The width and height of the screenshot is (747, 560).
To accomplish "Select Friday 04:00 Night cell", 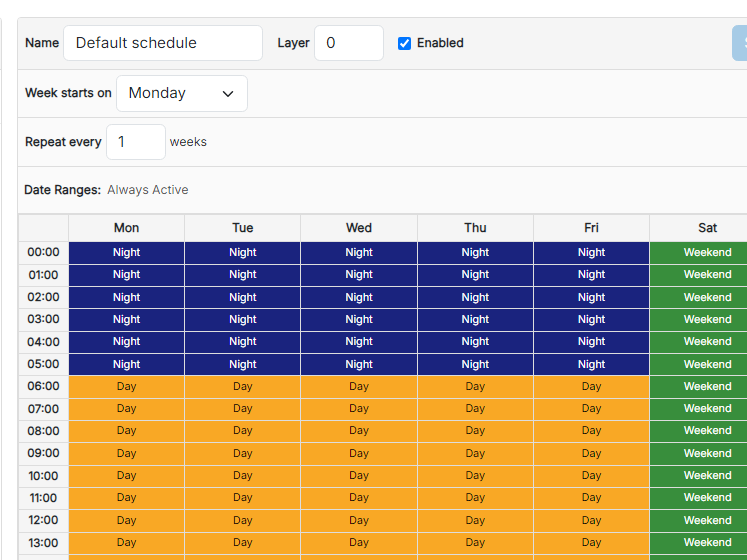I will 591,342.
